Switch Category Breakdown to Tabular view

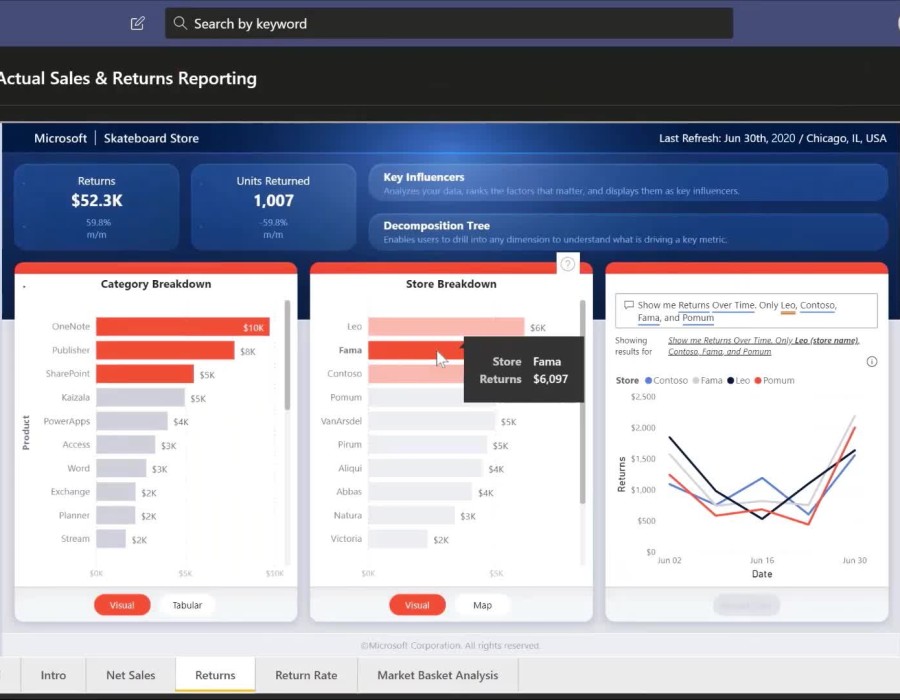tap(187, 605)
